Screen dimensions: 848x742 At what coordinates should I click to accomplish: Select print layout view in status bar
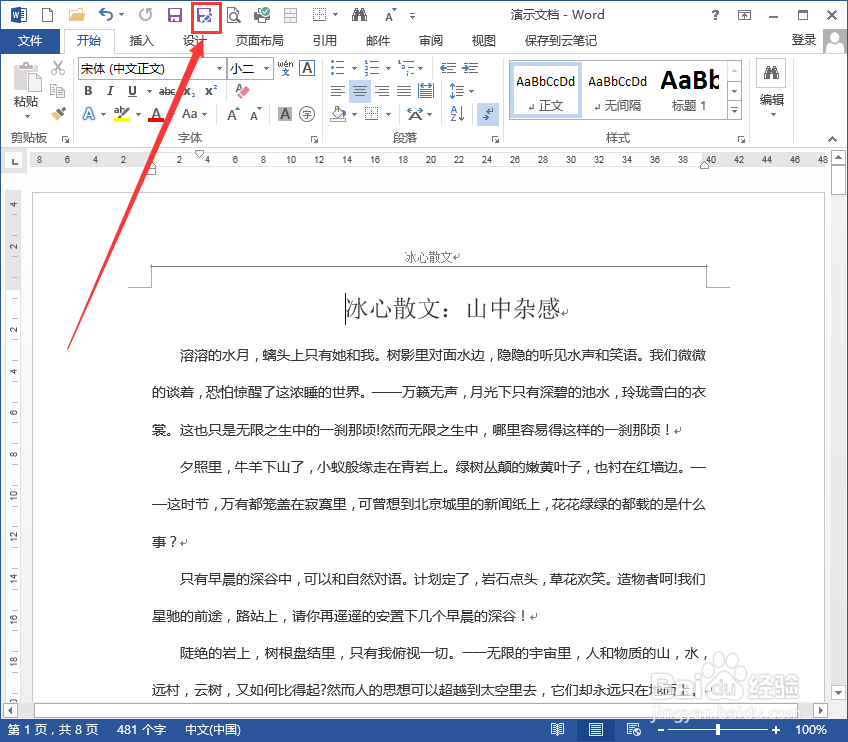pos(595,730)
